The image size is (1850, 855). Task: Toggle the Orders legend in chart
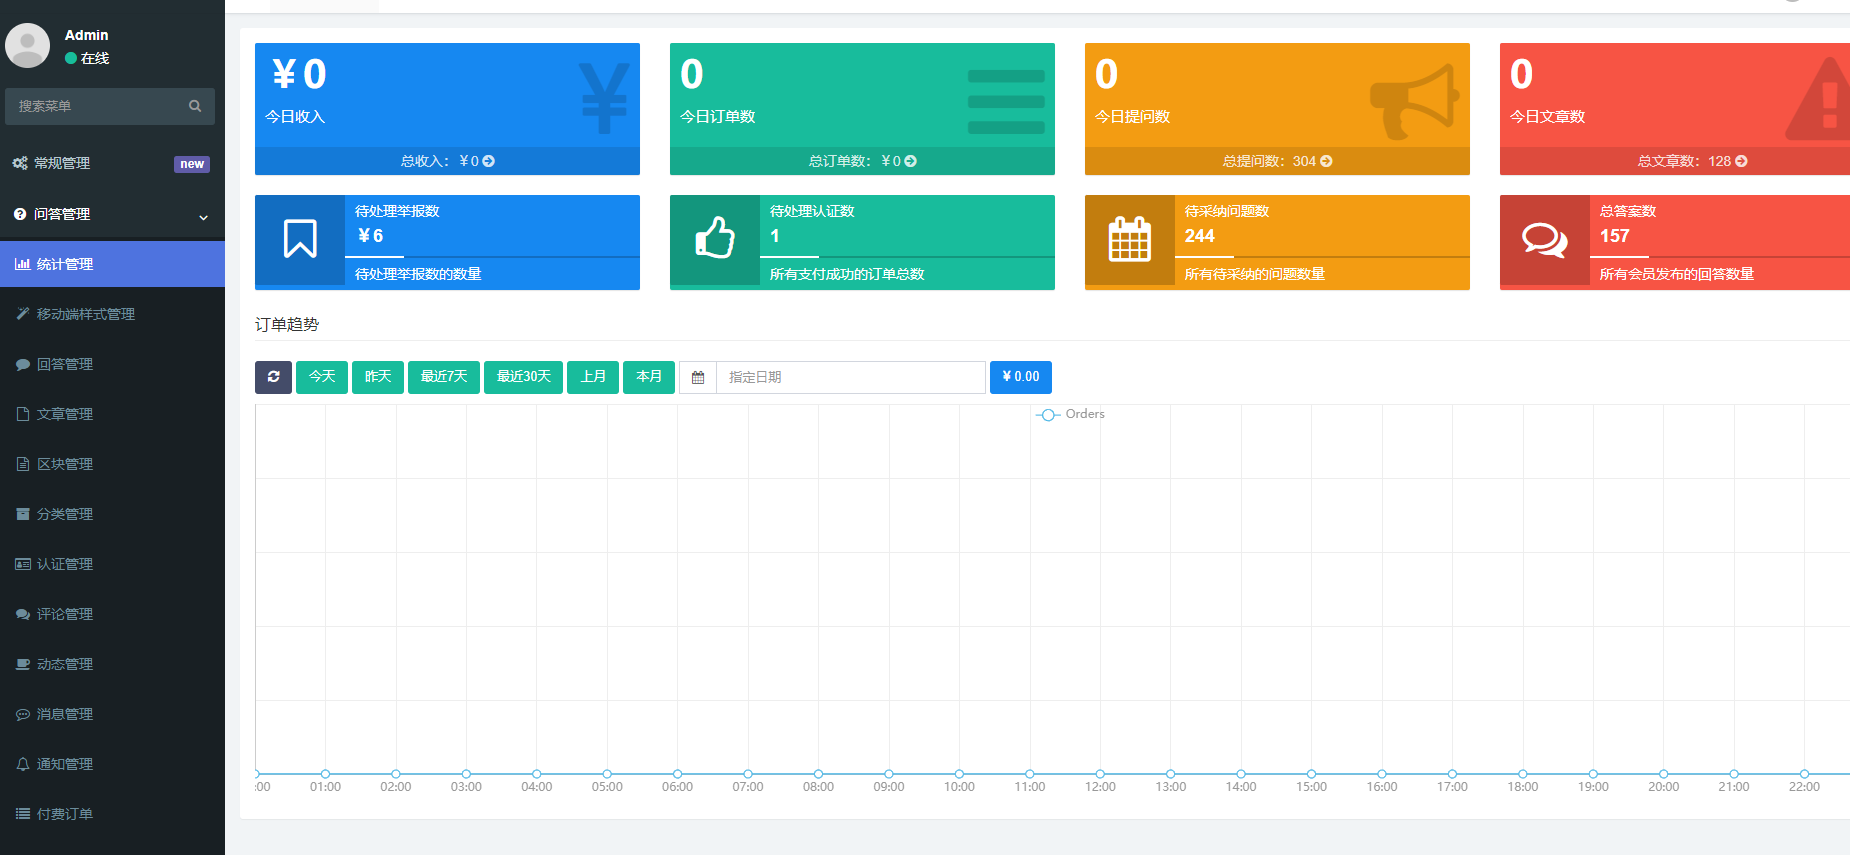tap(1070, 414)
